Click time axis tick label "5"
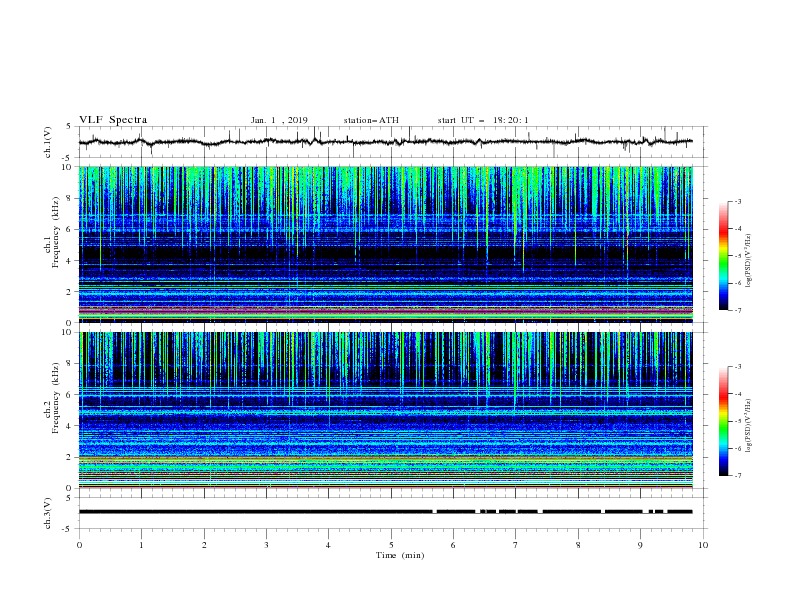792x612 pixels. click(391, 545)
